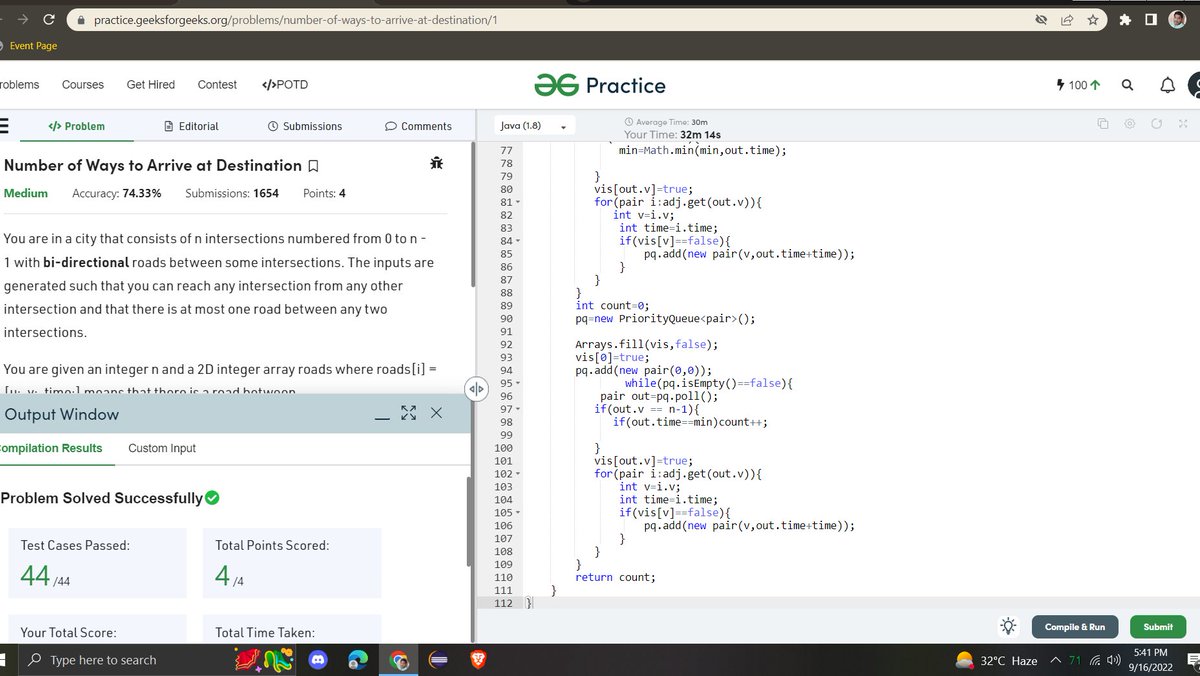Click the Compile & Run button
The width and height of the screenshot is (1200, 676).
click(x=1075, y=626)
